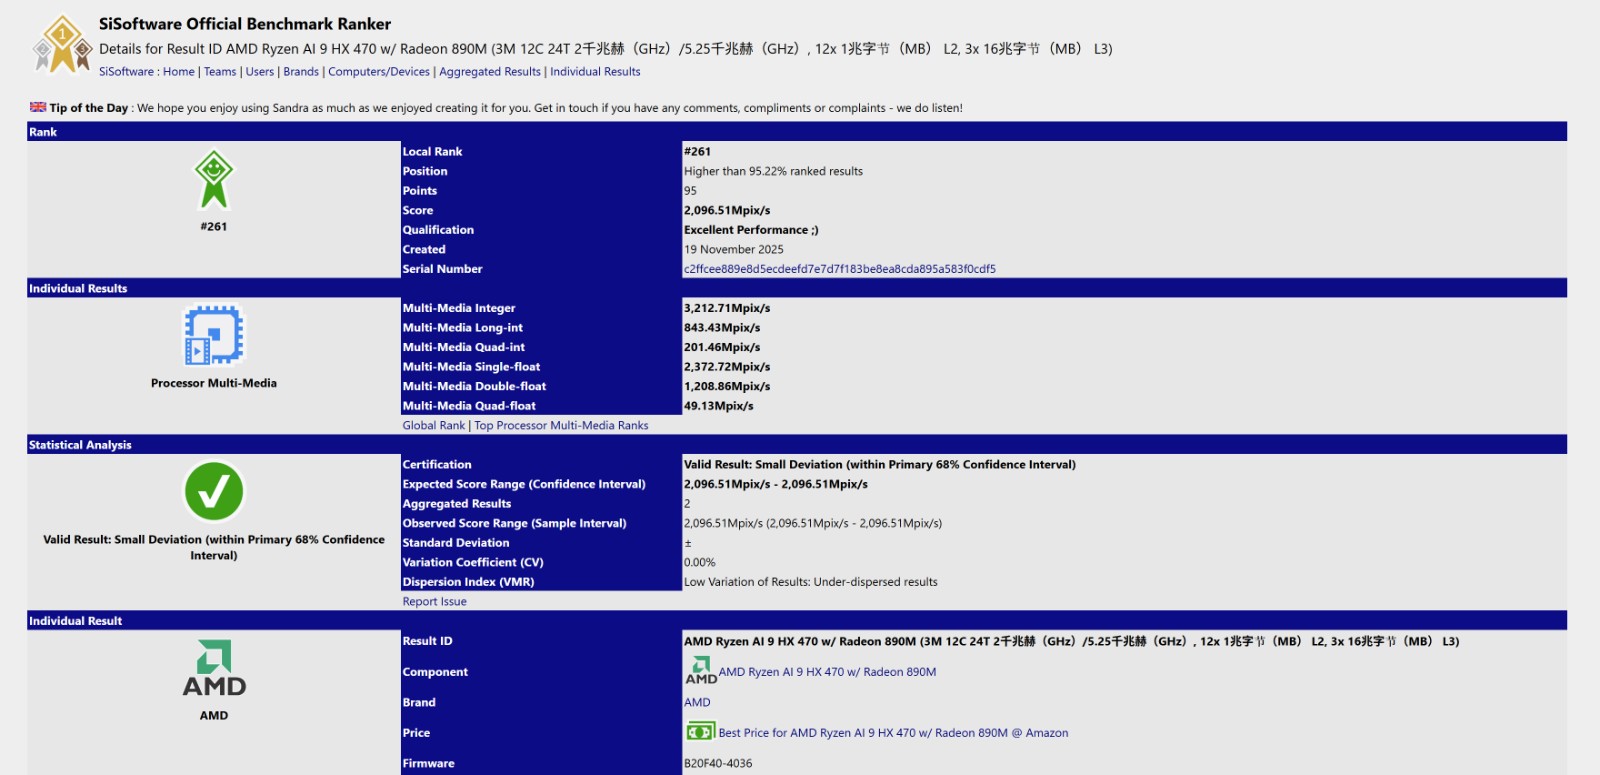The image size is (1600, 775).
Task: Click the green money icon beside Price
Action: (700, 732)
